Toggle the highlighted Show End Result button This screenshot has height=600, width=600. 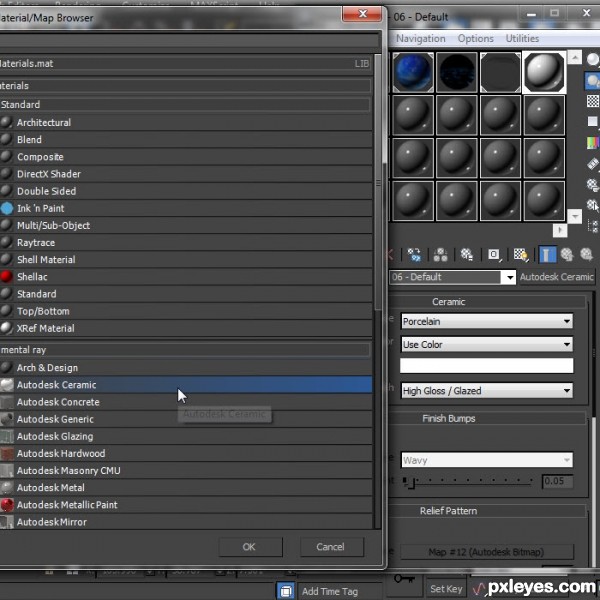click(x=547, y=254)
